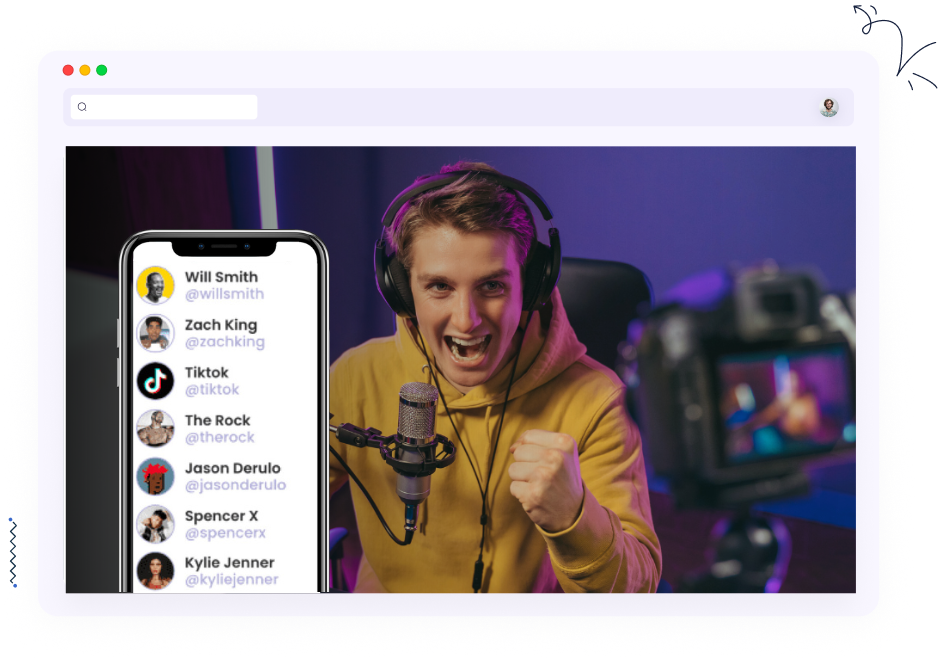Image resolution: width=940 pixels, height=659 pixels.
Task: Open the user profile avatar in the top bar
Action: 829,107
